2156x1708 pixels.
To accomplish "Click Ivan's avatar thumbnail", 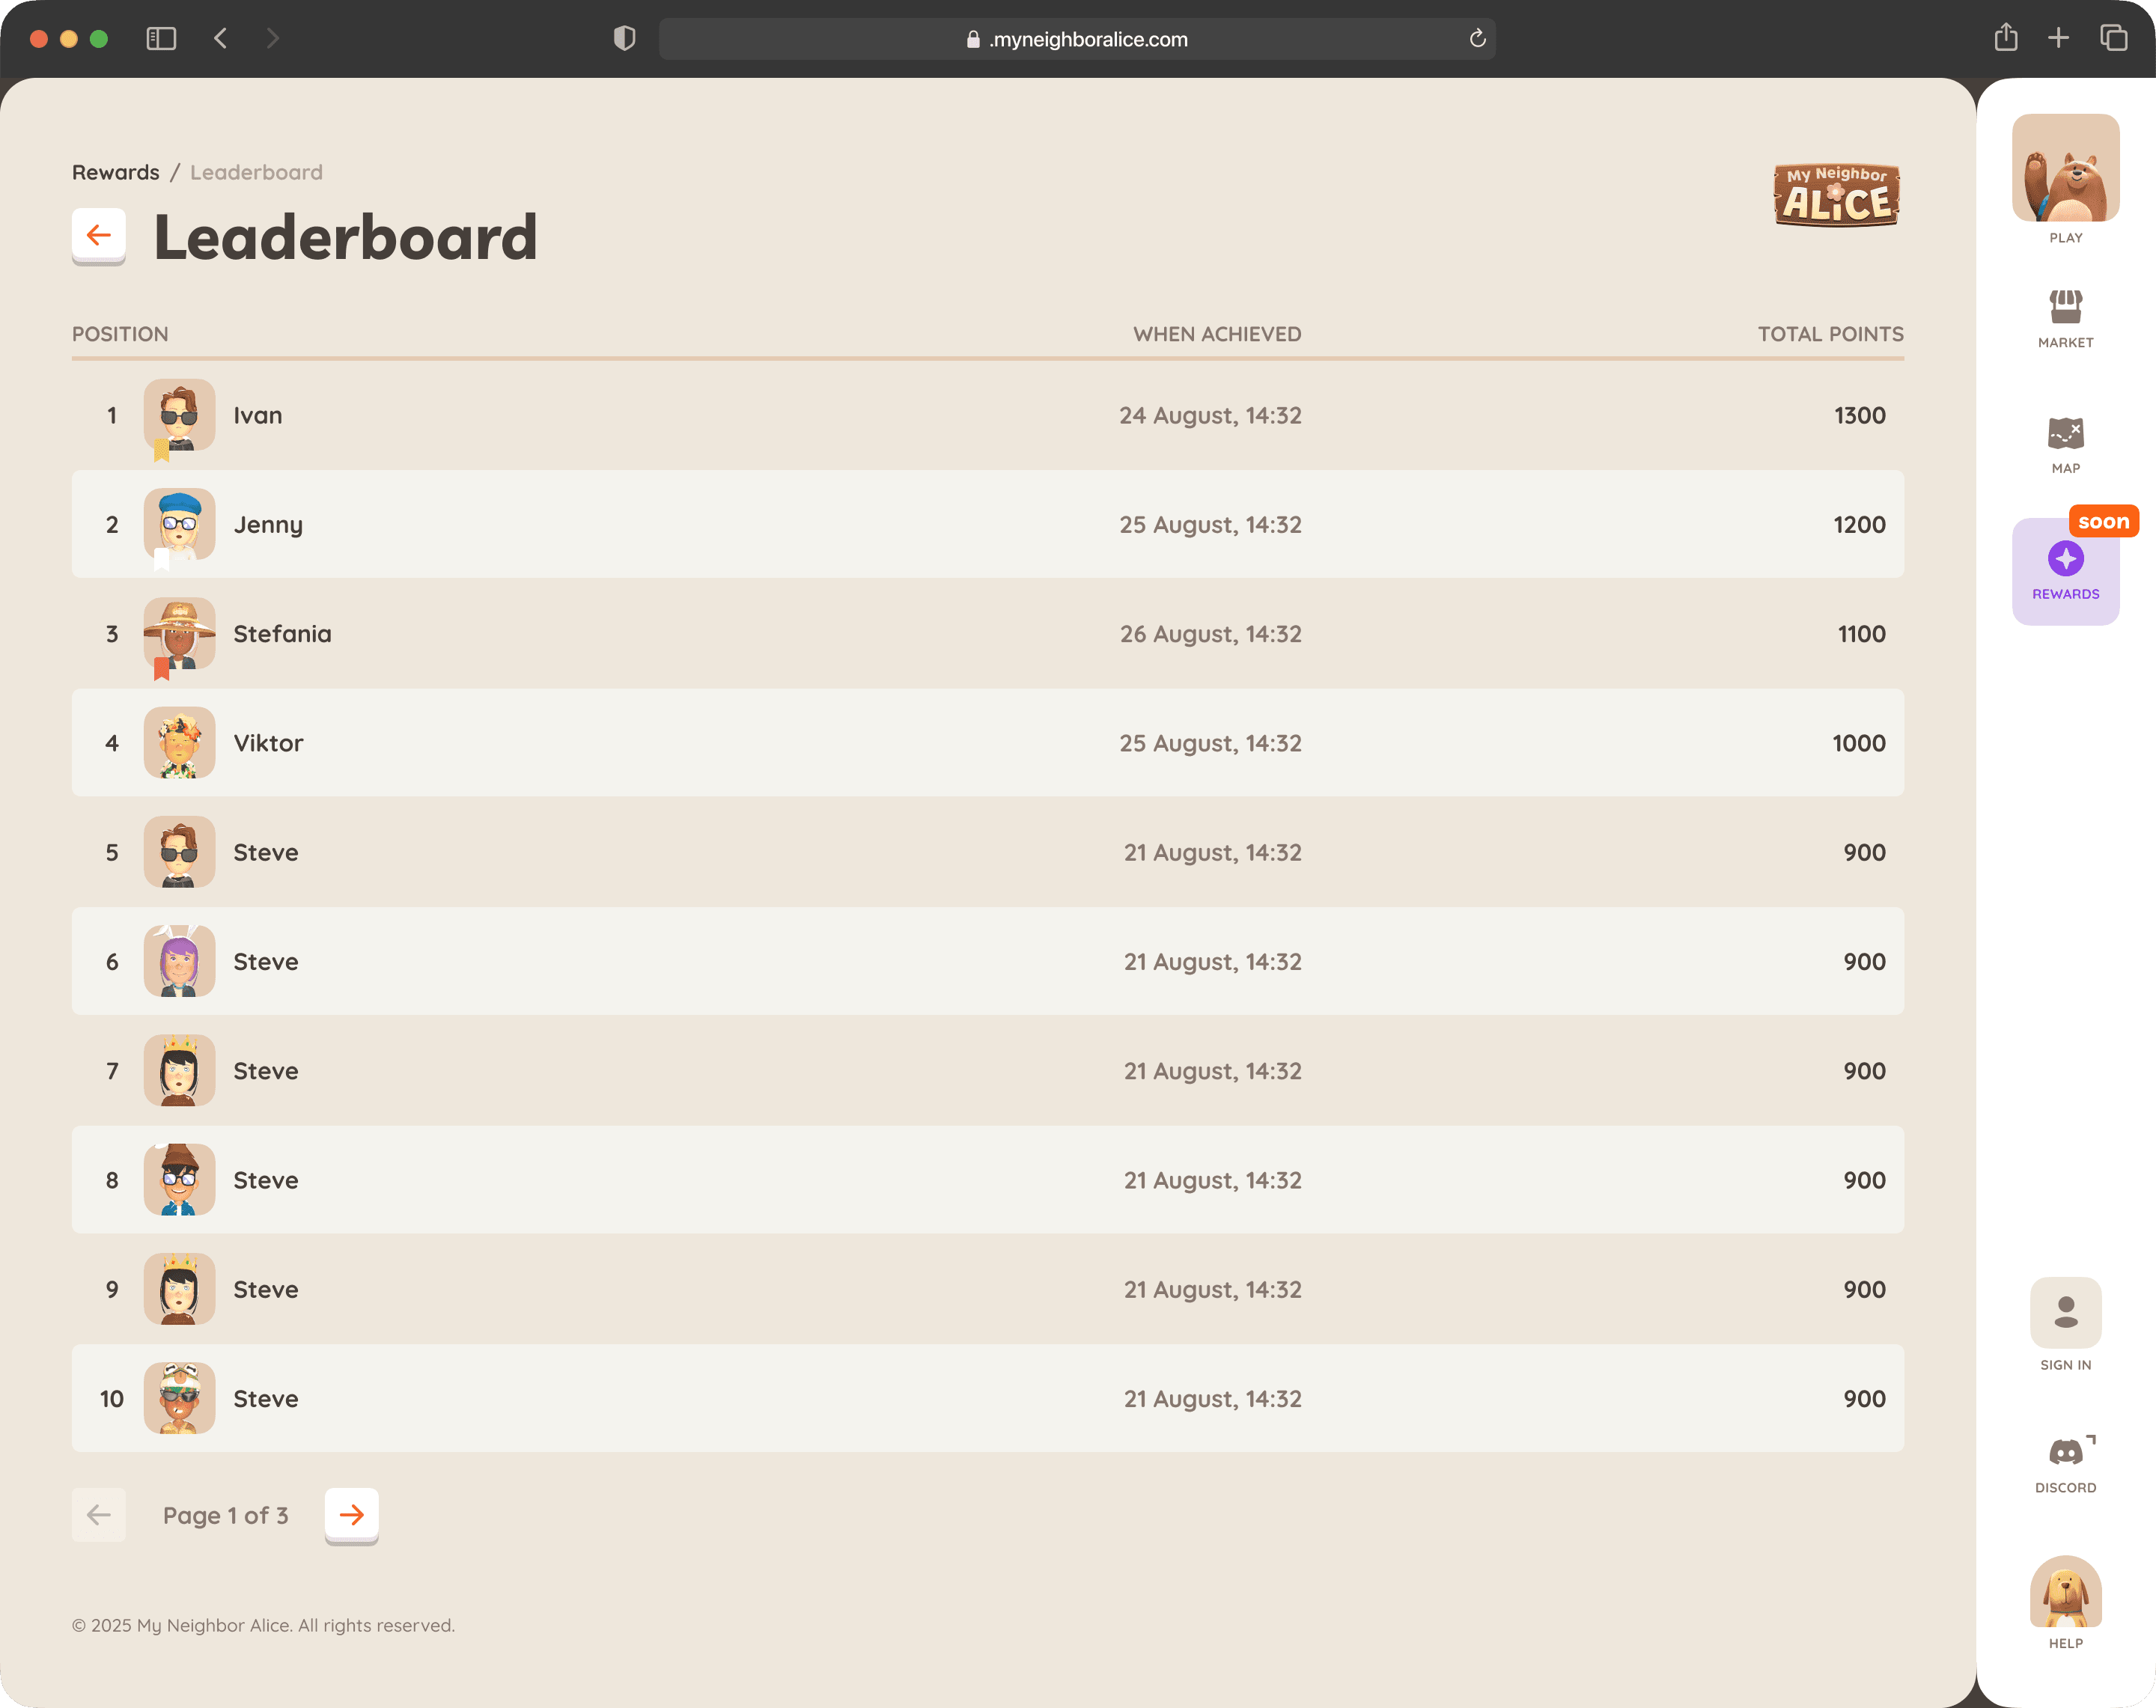I will click(x=179, y=415).
